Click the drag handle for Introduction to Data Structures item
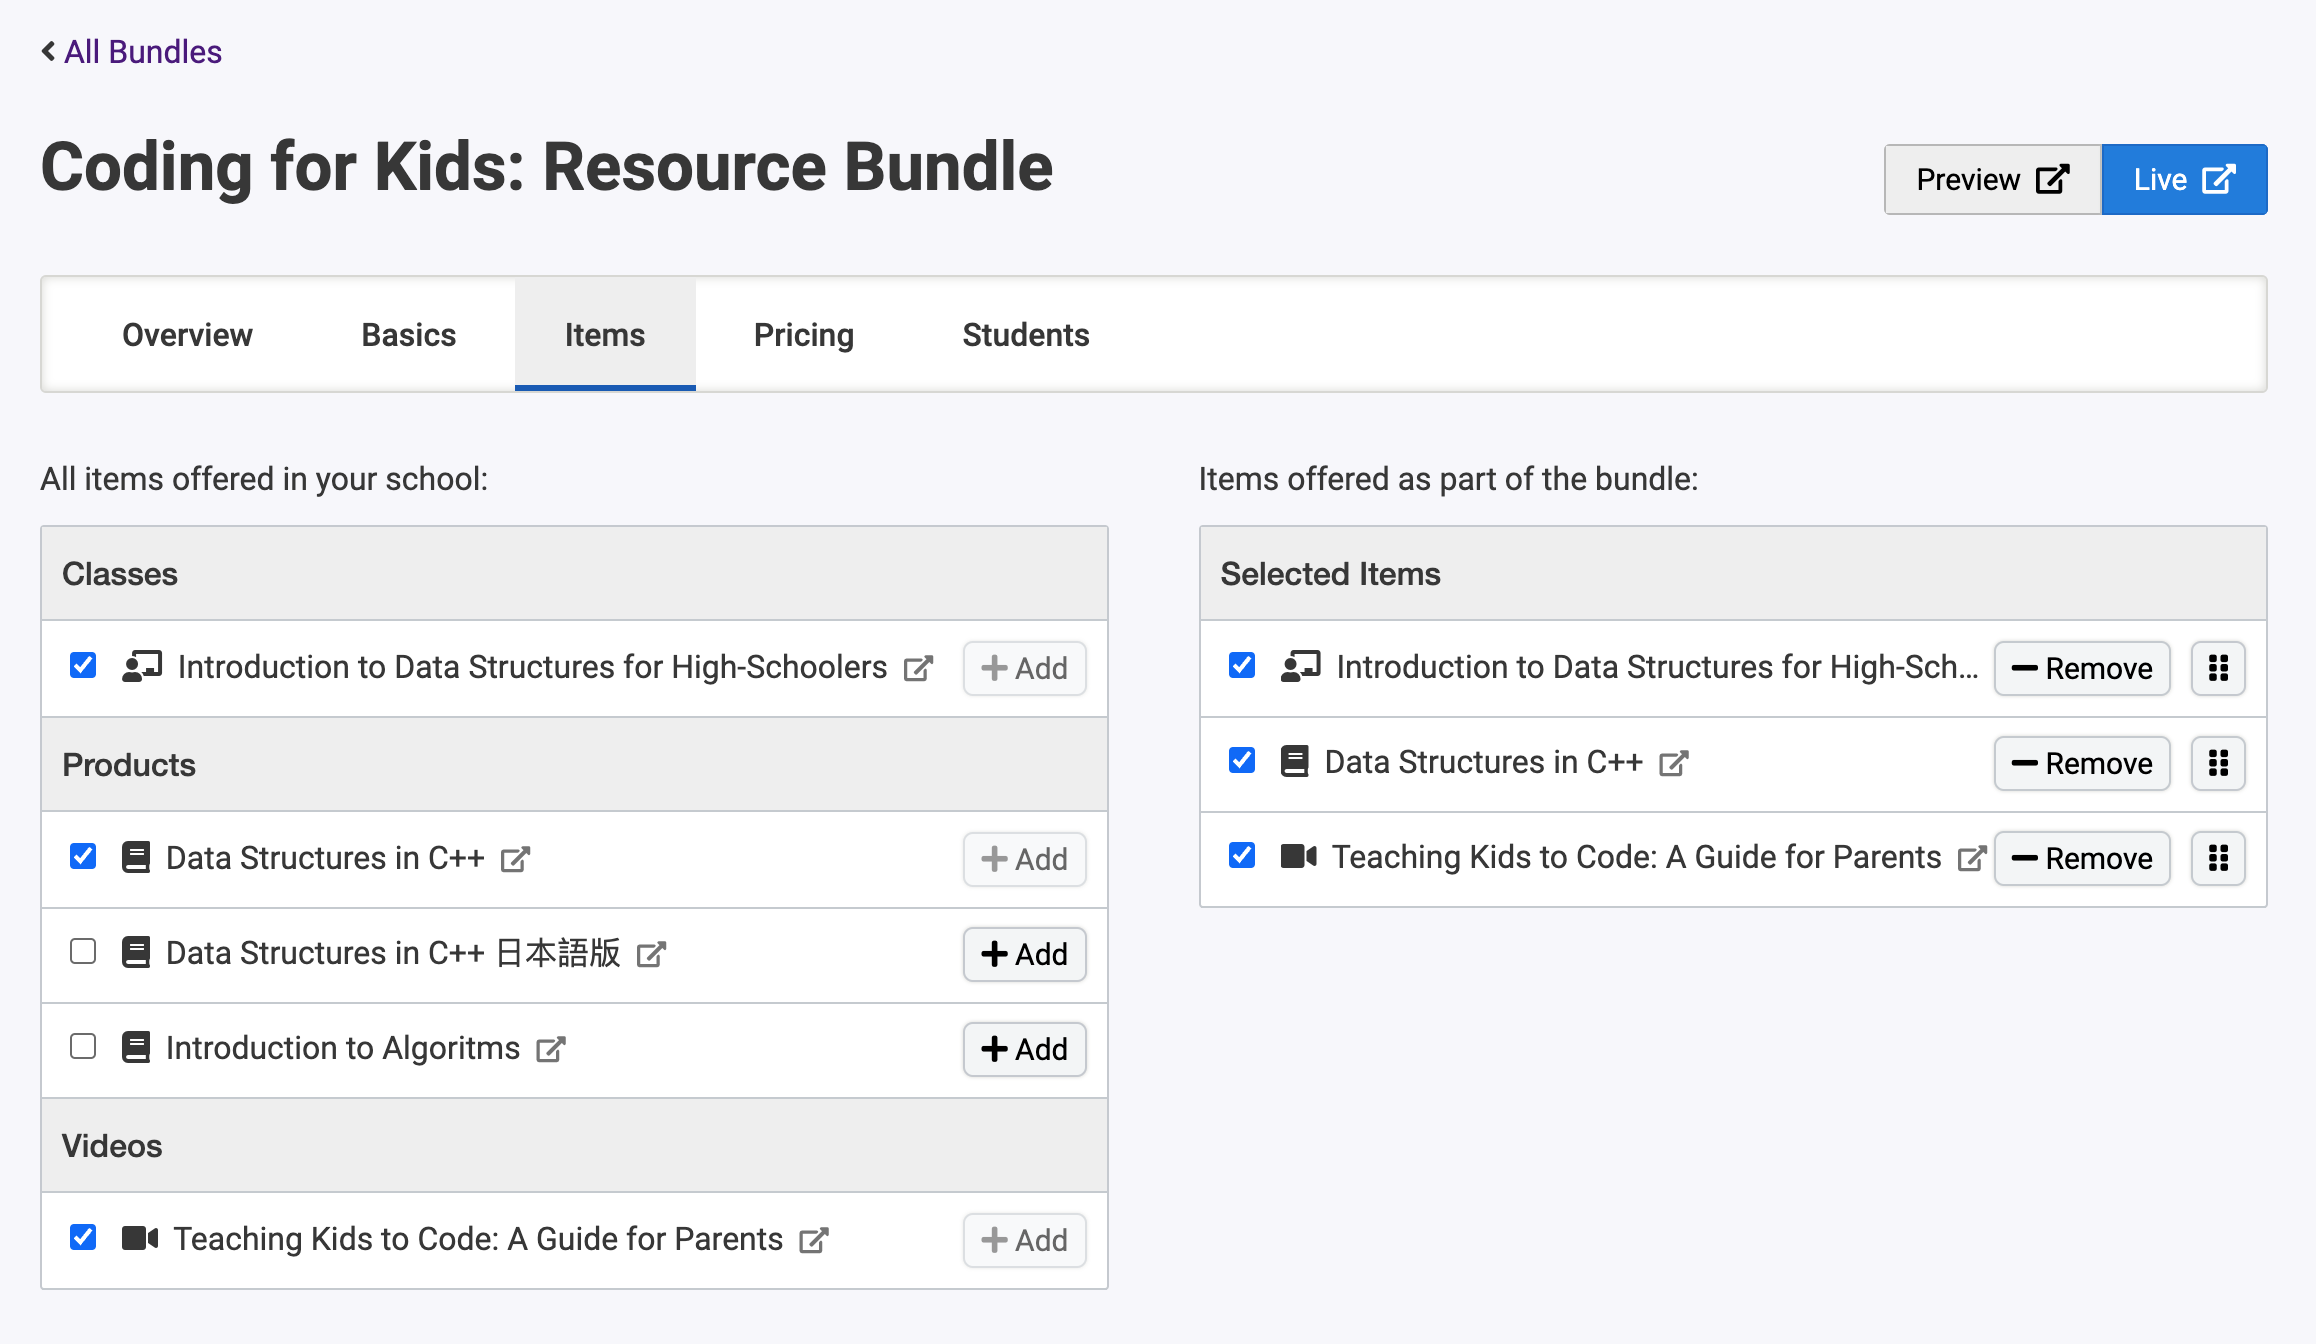The image size is (2316, 1344). click(x=2218, y=668)
